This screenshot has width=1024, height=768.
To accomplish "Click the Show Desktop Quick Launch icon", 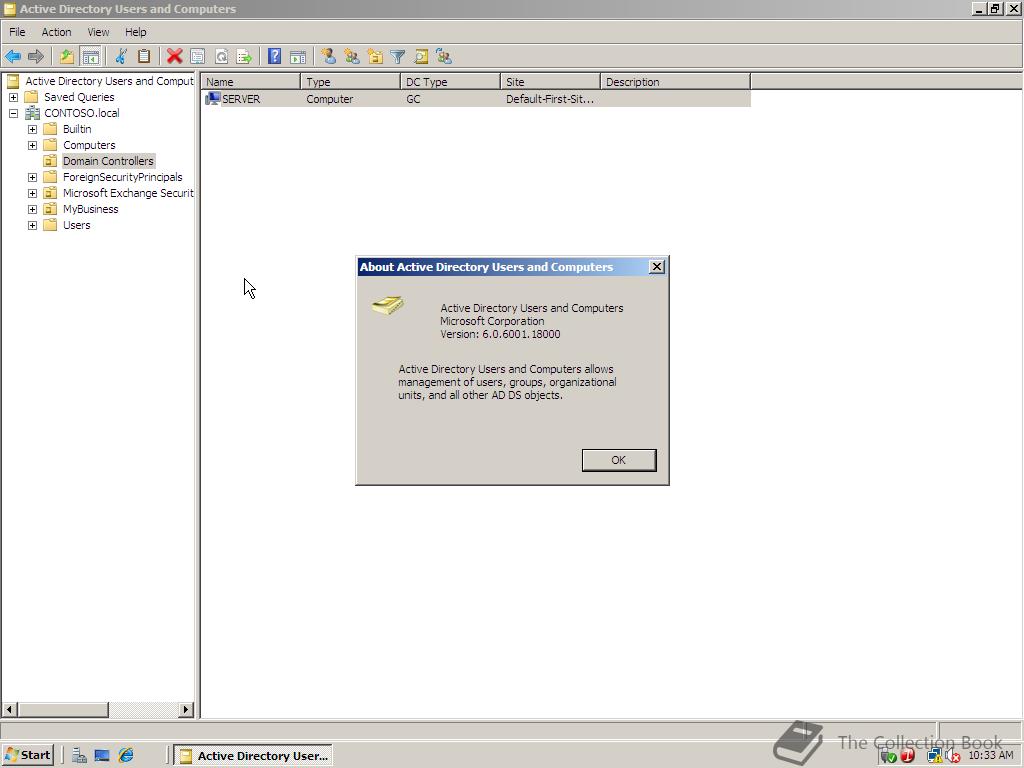I will click(102, 756).
